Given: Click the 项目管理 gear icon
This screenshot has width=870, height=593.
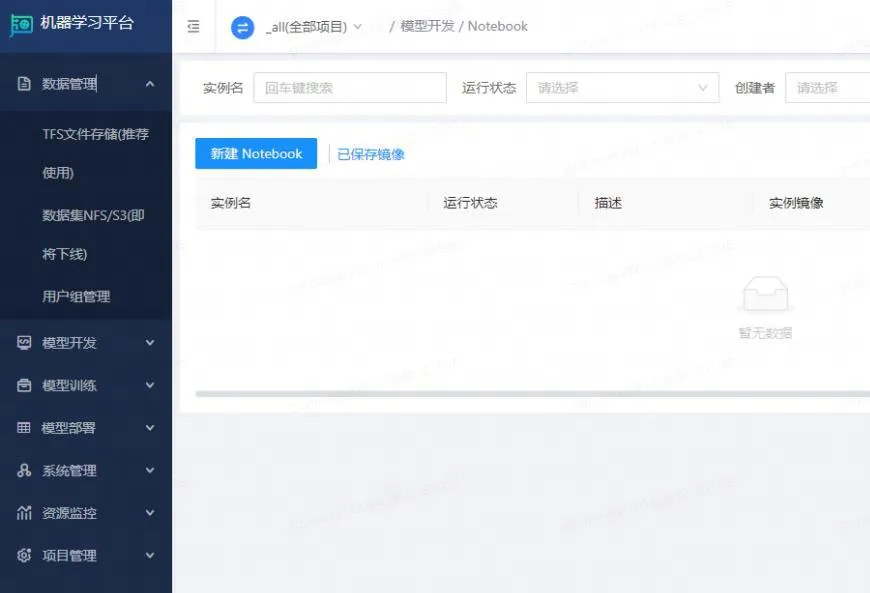Looking at the screenshot, I should point(25,555).
